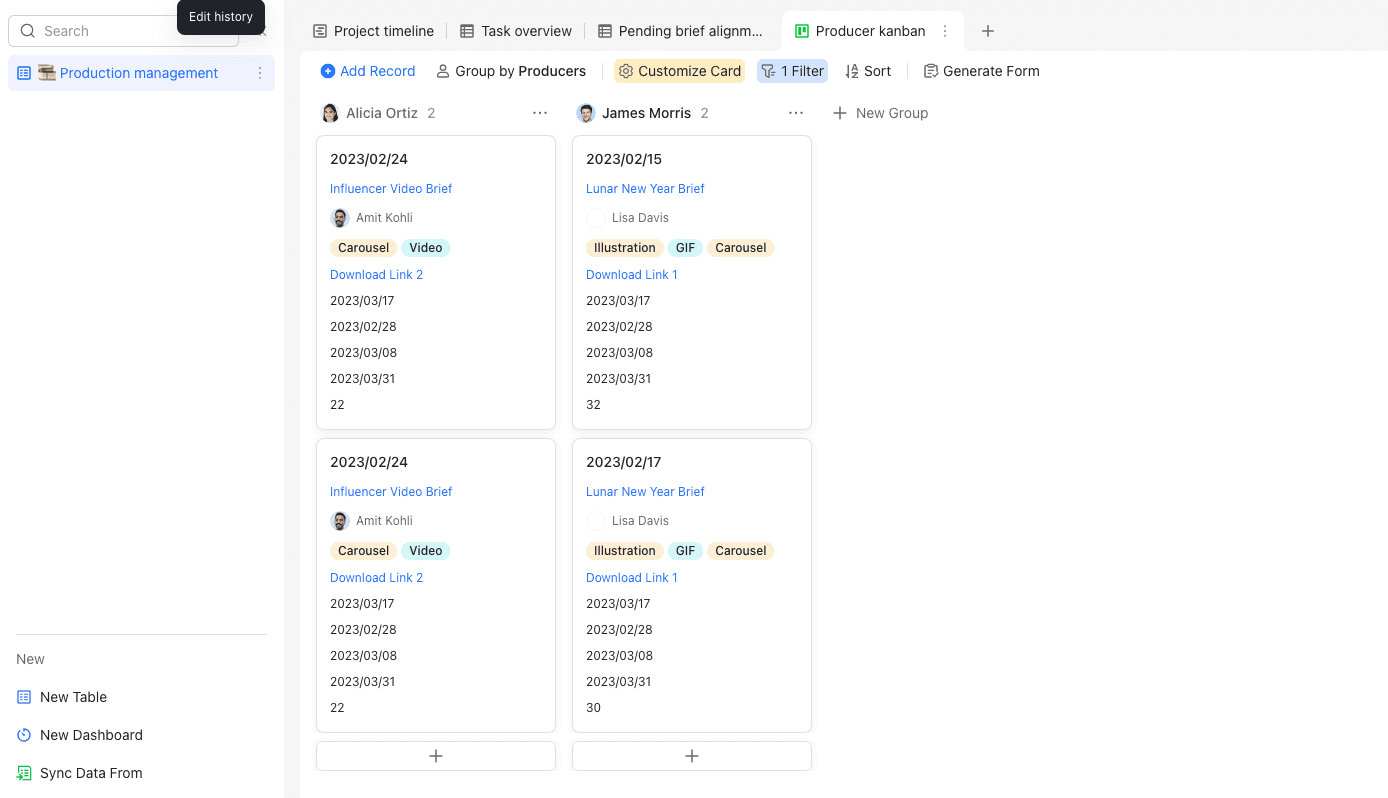Click Illustration tag on 2023/02/17 card
The image size is (1388, 798).
coord(625,551)
